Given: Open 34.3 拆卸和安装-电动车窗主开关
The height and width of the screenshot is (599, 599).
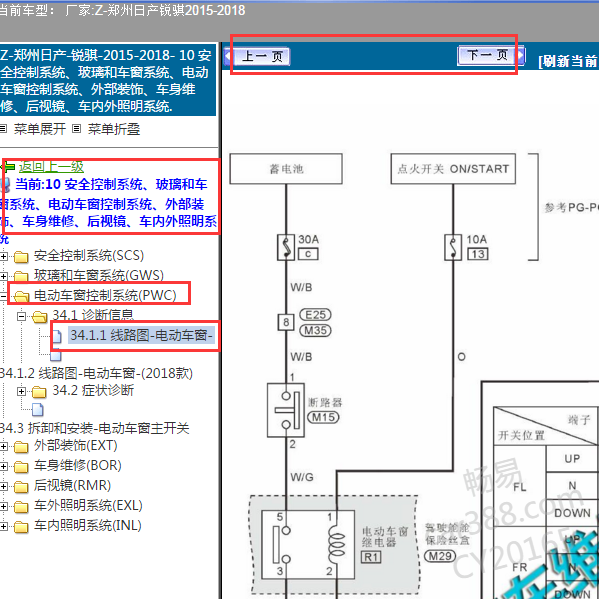Looking at the screenshot, I should tap(94, 428).
